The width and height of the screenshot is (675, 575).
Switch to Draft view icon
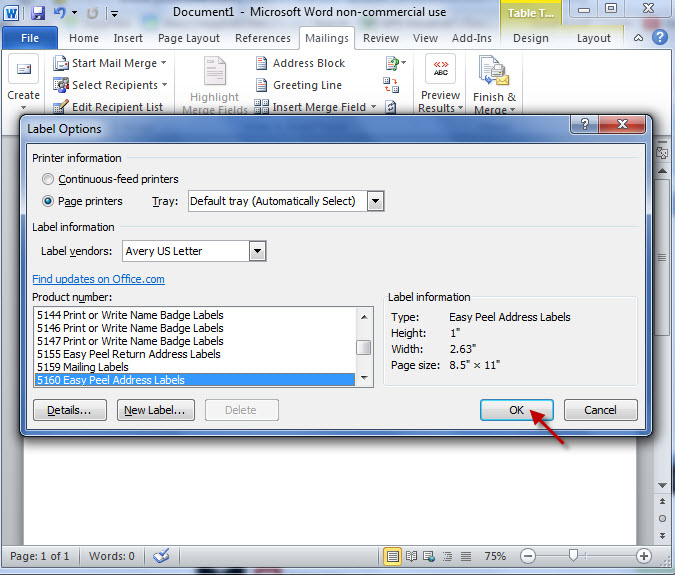(466, 556)
